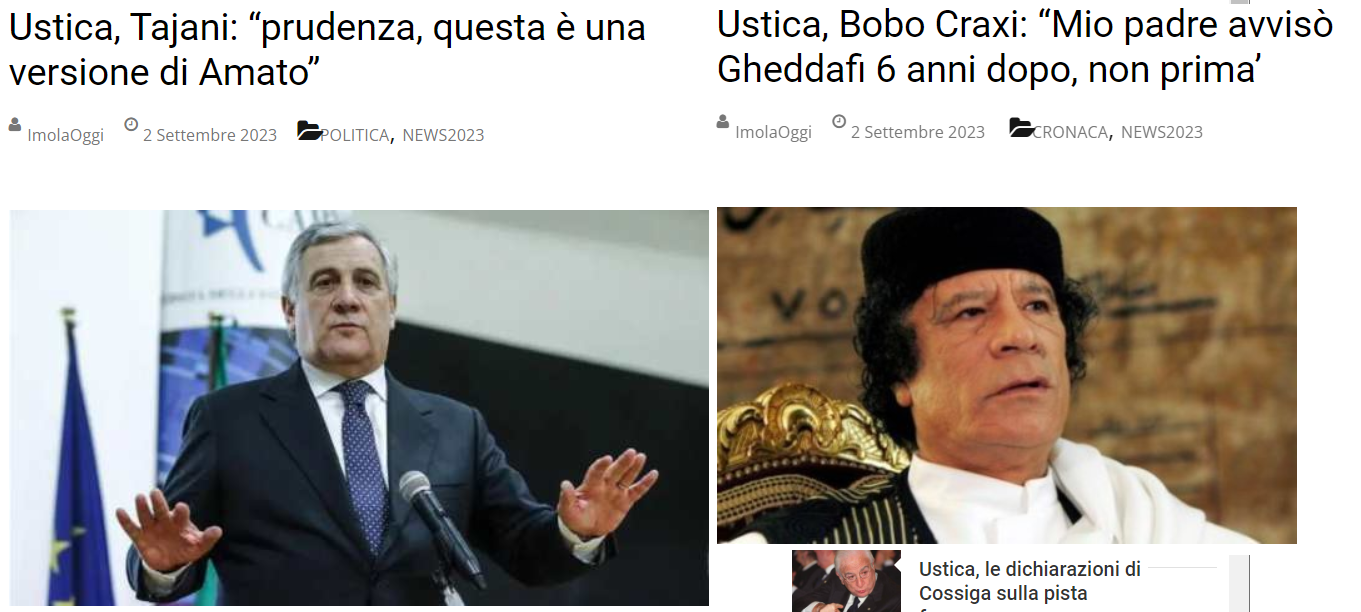
Task: Open Tajani speaking photo
Action: tap(359, 408)
